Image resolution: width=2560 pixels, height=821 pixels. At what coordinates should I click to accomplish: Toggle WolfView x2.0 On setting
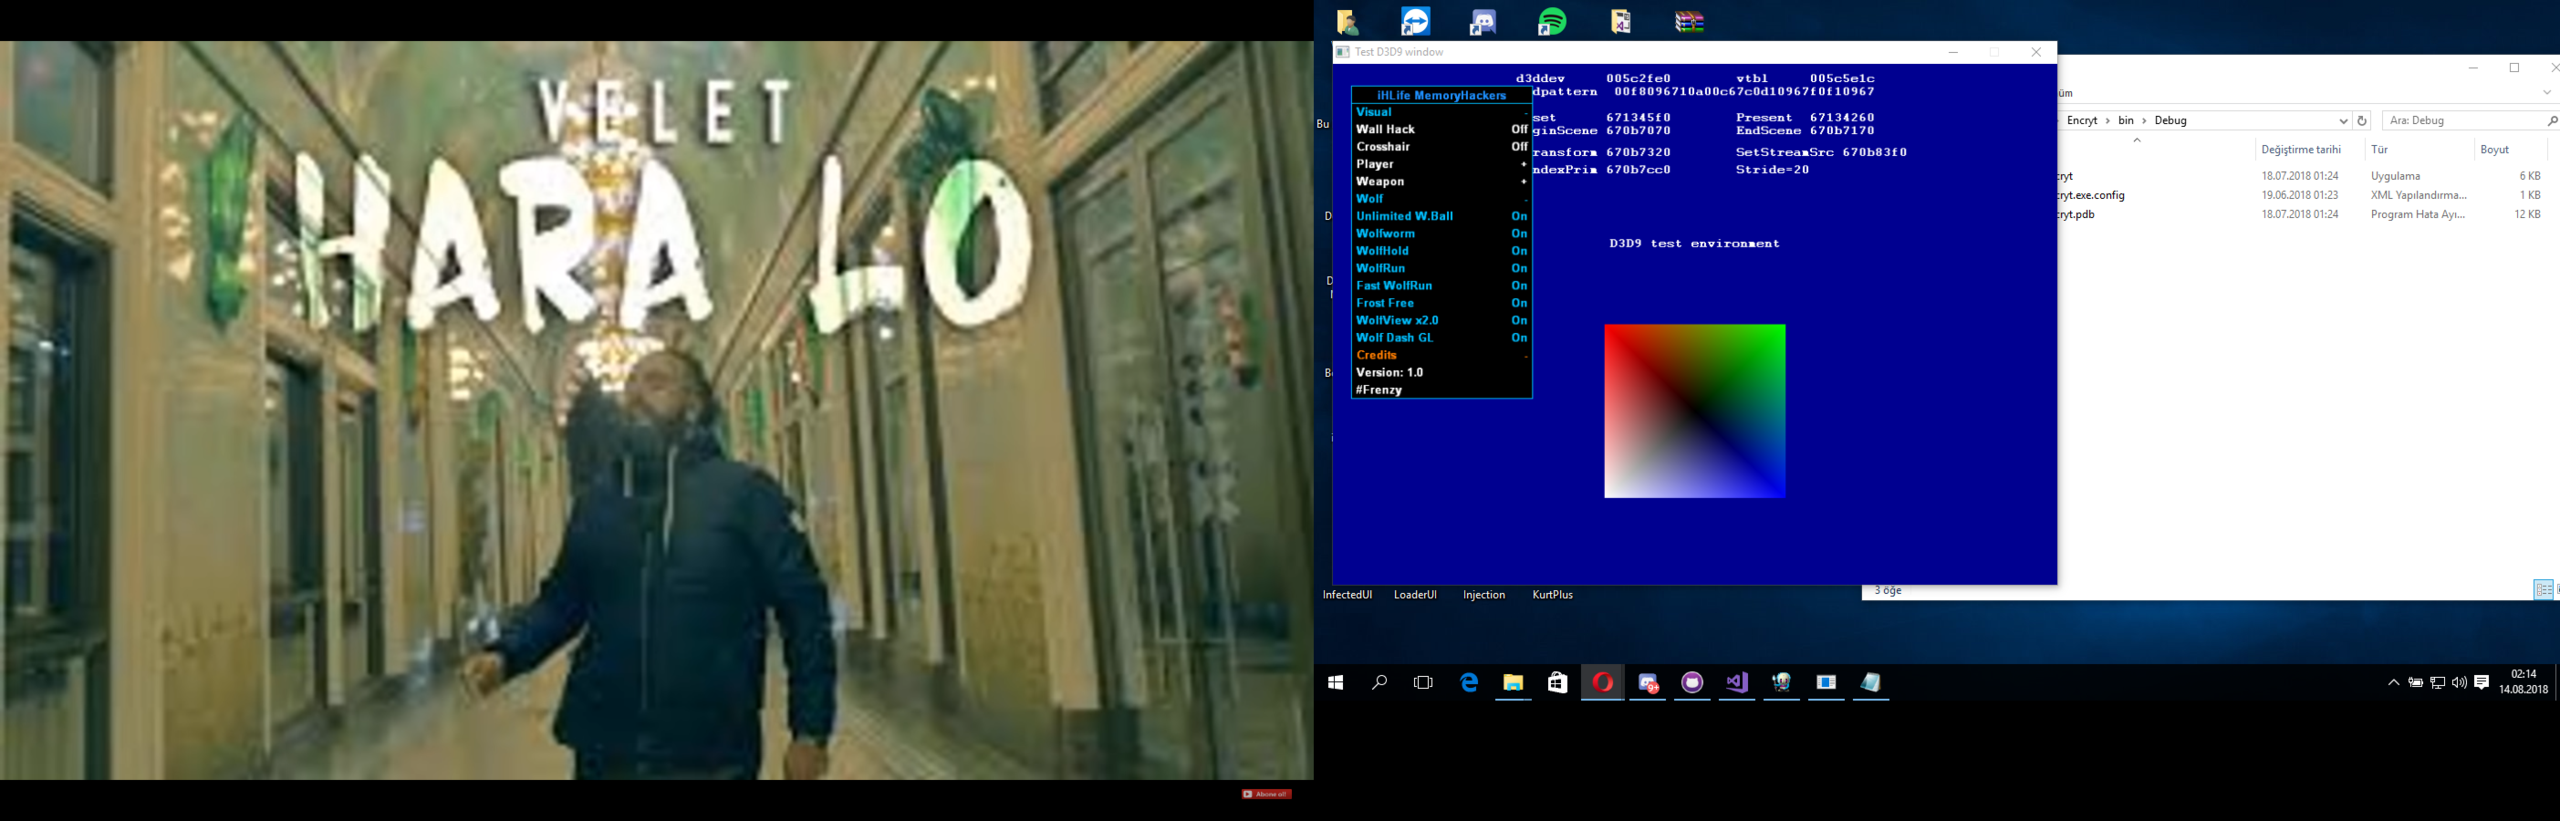click(x=1441, y=320)
